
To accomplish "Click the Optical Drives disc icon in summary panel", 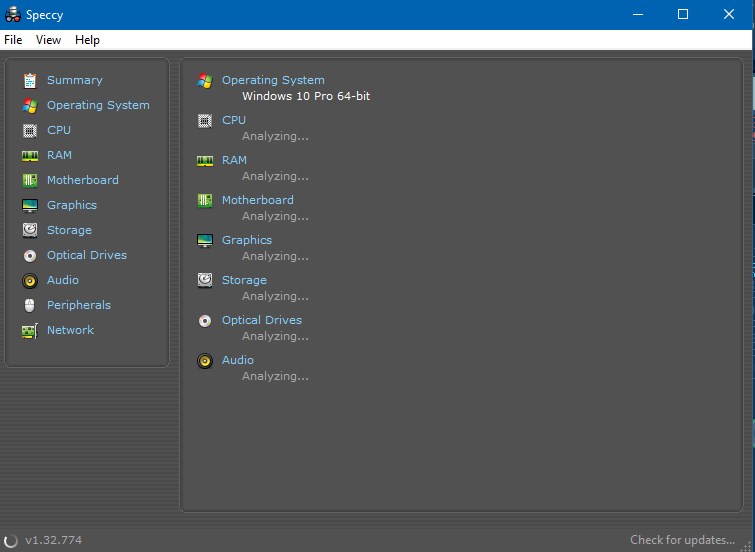I will point(205,321).
